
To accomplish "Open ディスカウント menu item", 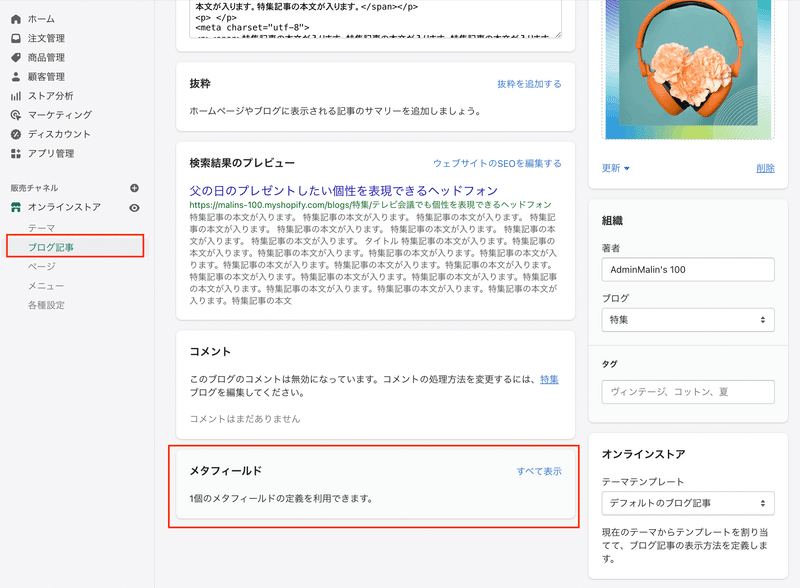I will (x=59, y=134).
